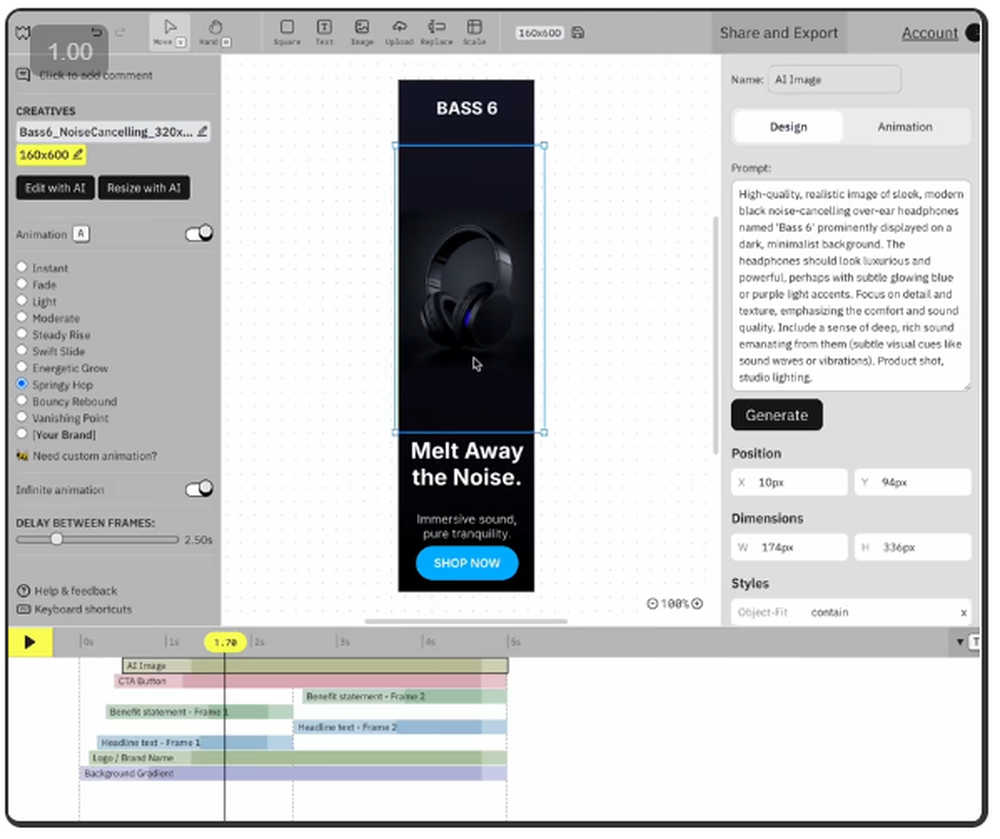Adjust the Delay Between Frames slider

click(56, 539)
